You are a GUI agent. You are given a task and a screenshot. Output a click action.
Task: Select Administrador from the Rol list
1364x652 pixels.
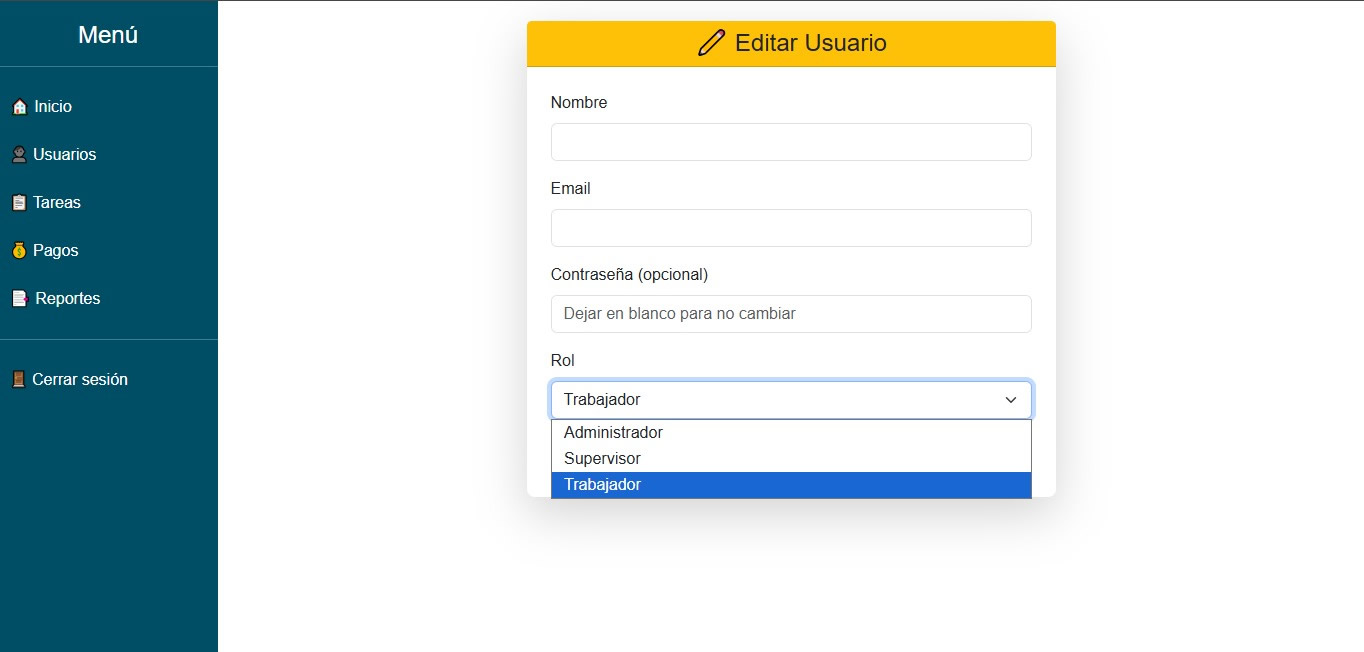613,432
